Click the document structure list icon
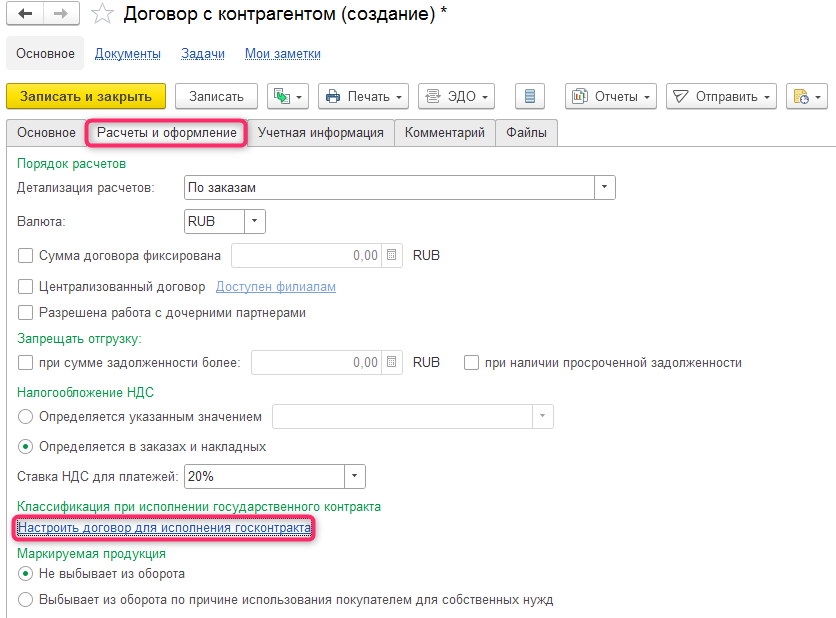Image resolution: width=836 pixels, height=618 pixels. pyautogui.click(x=530, y=96)
